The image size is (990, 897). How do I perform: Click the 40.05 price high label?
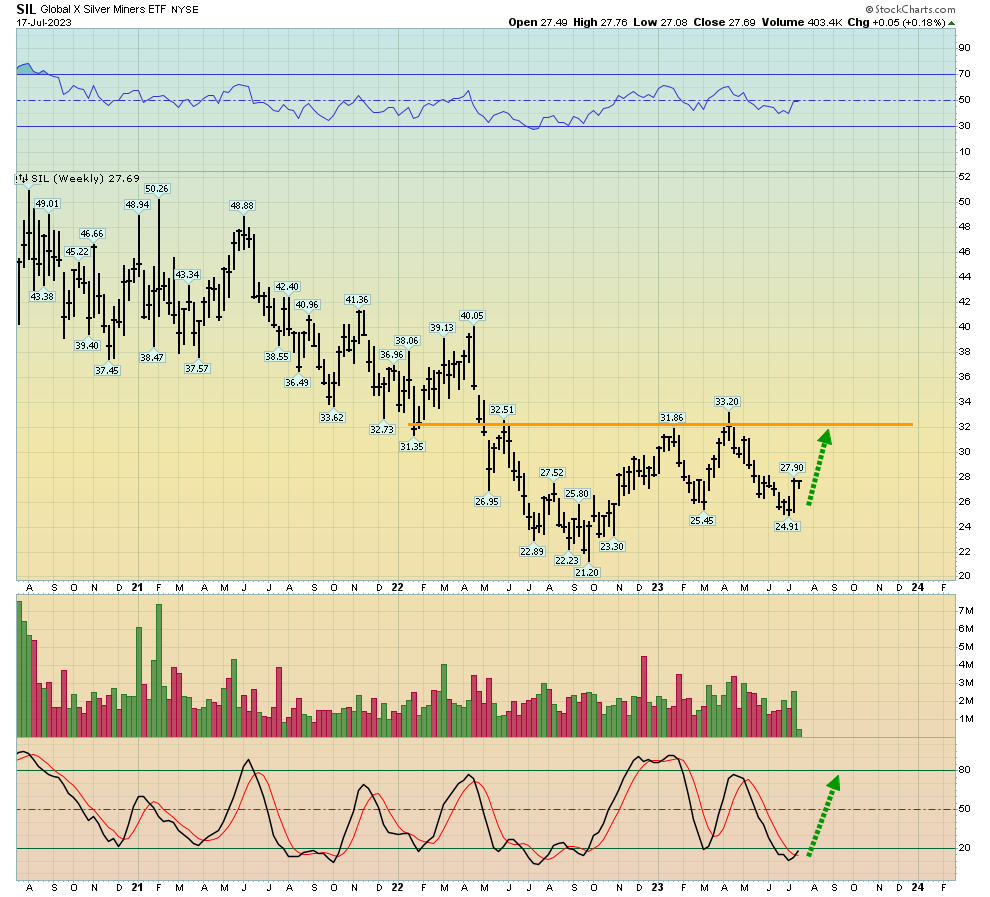pyautogui.click(x=472, y=316)
